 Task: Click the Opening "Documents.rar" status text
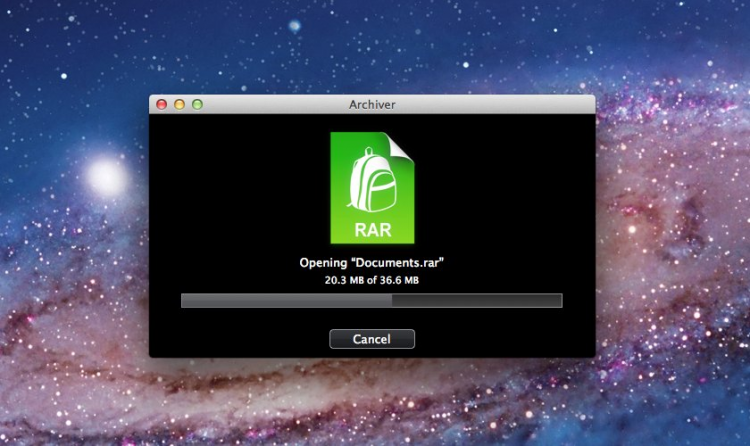[372, 263]
